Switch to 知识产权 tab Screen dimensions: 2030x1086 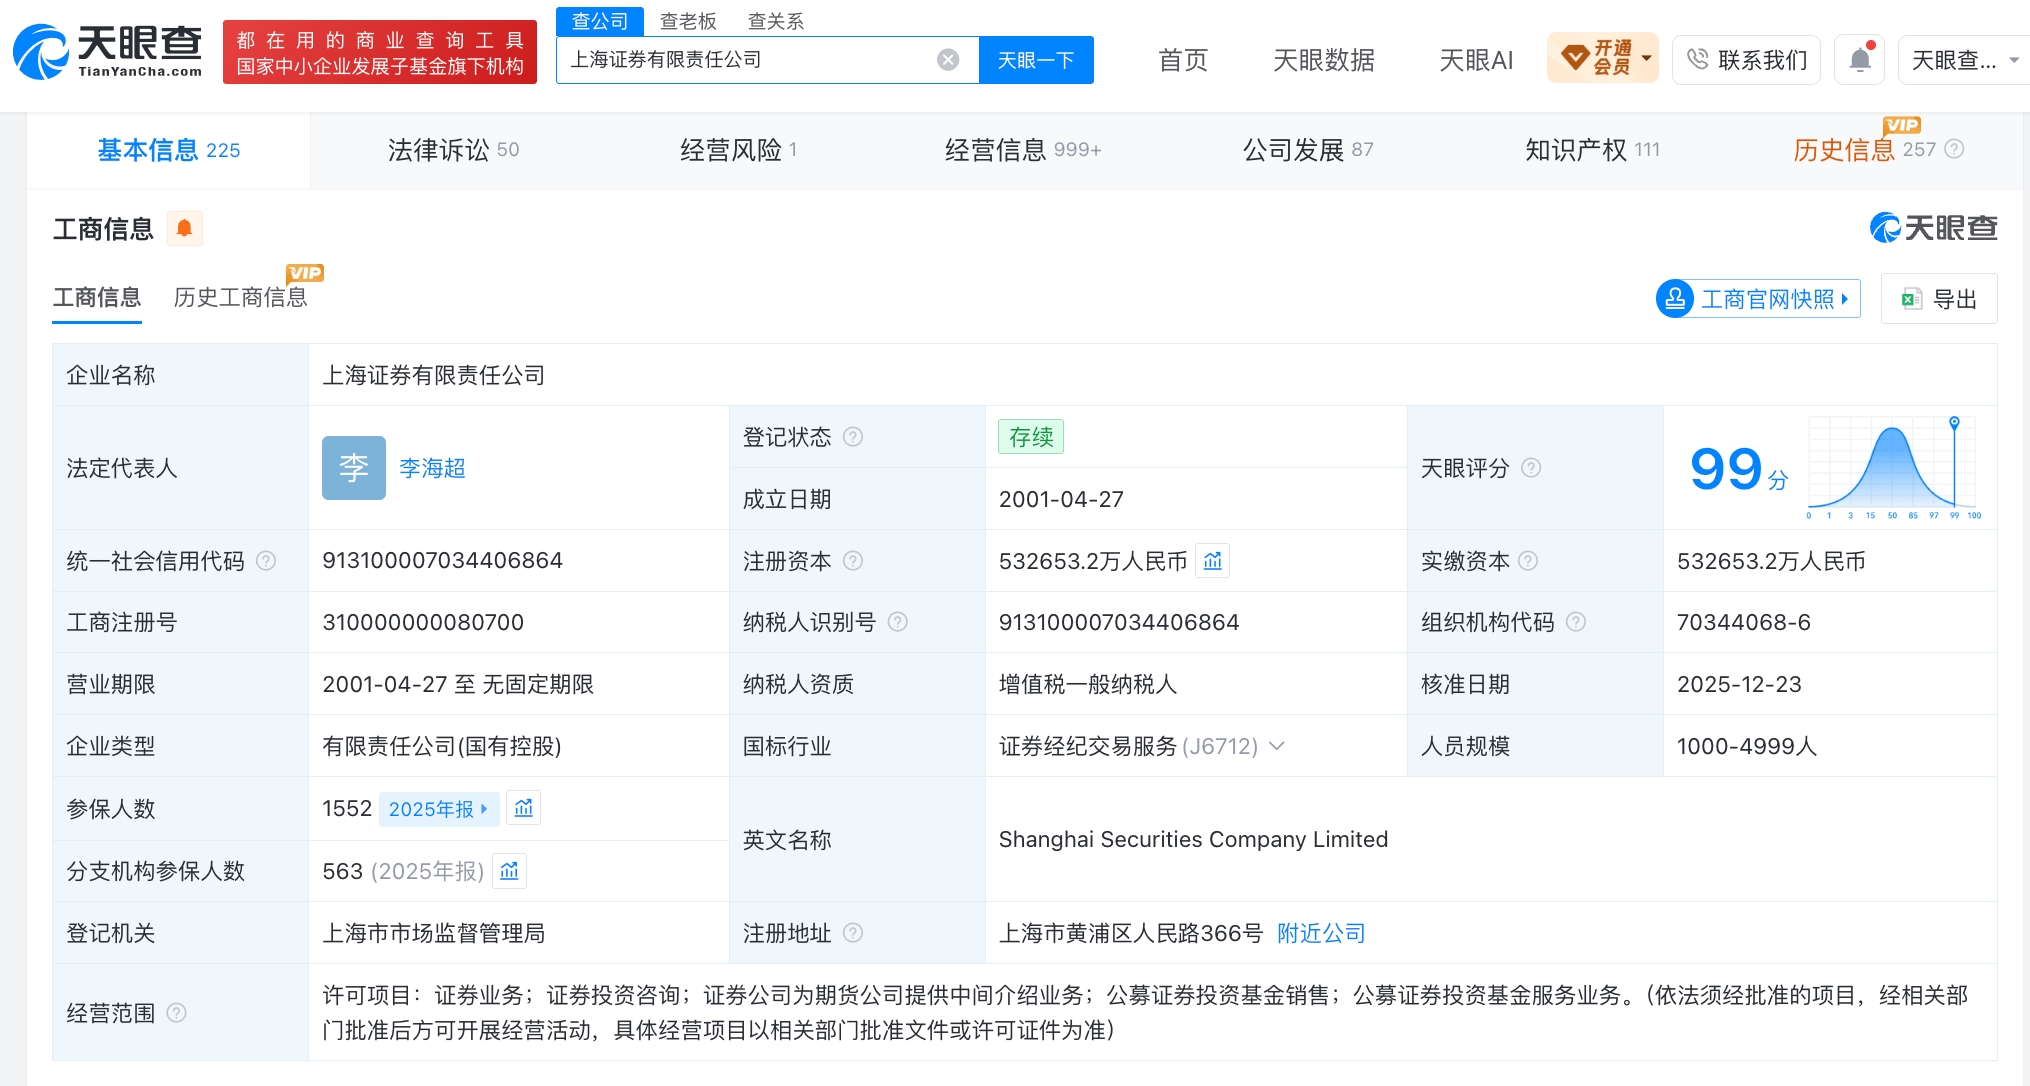click(x=1592, y=150)
